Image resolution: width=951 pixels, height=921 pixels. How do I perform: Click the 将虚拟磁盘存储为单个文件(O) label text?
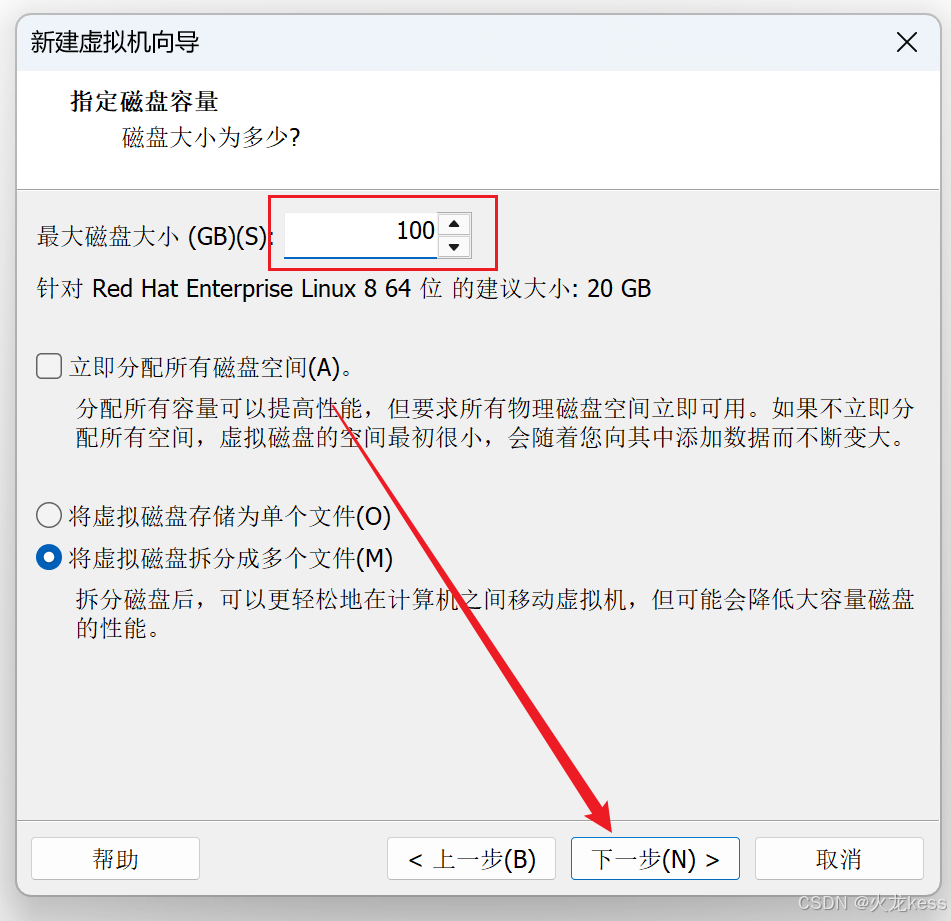230,516
